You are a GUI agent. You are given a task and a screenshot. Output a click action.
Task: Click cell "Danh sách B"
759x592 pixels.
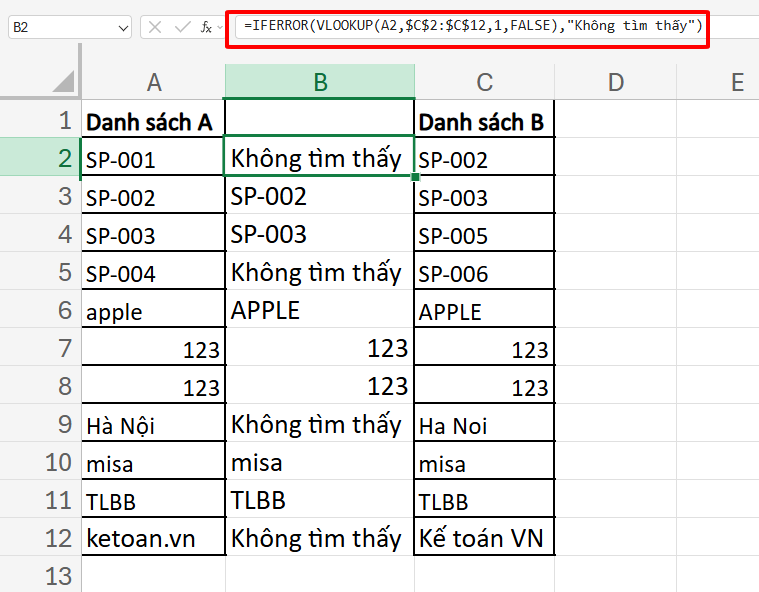pos(485,120)
